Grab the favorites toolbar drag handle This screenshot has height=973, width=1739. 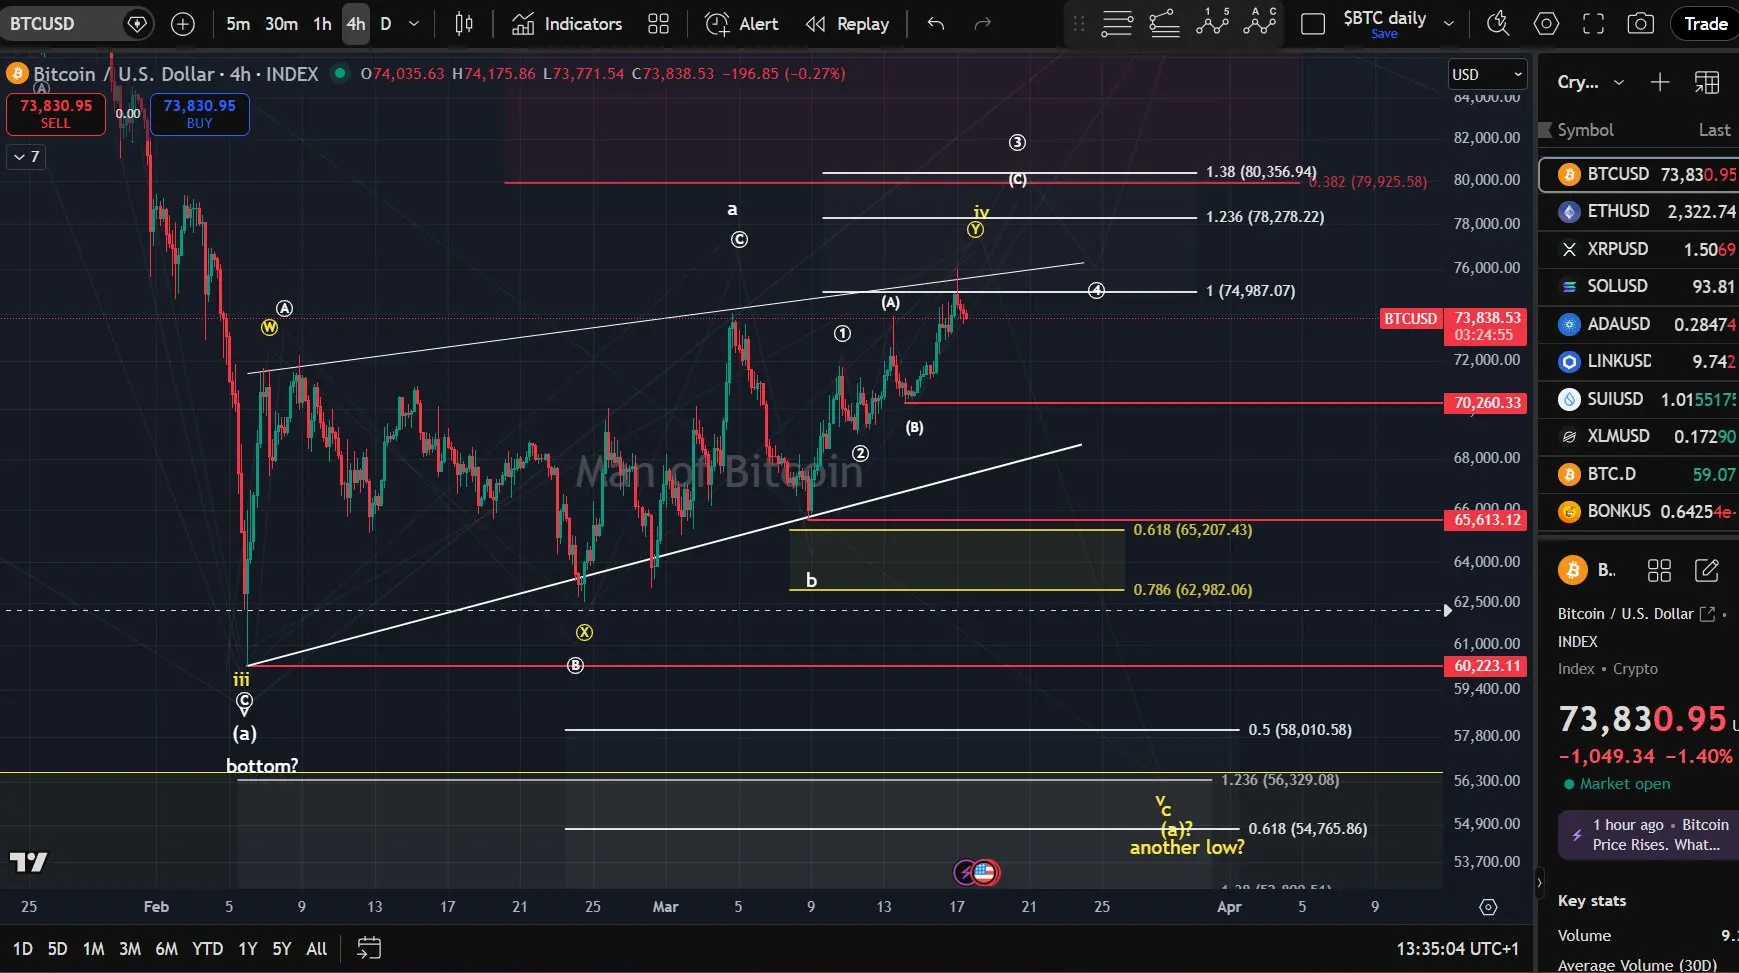click(1078, 24)
